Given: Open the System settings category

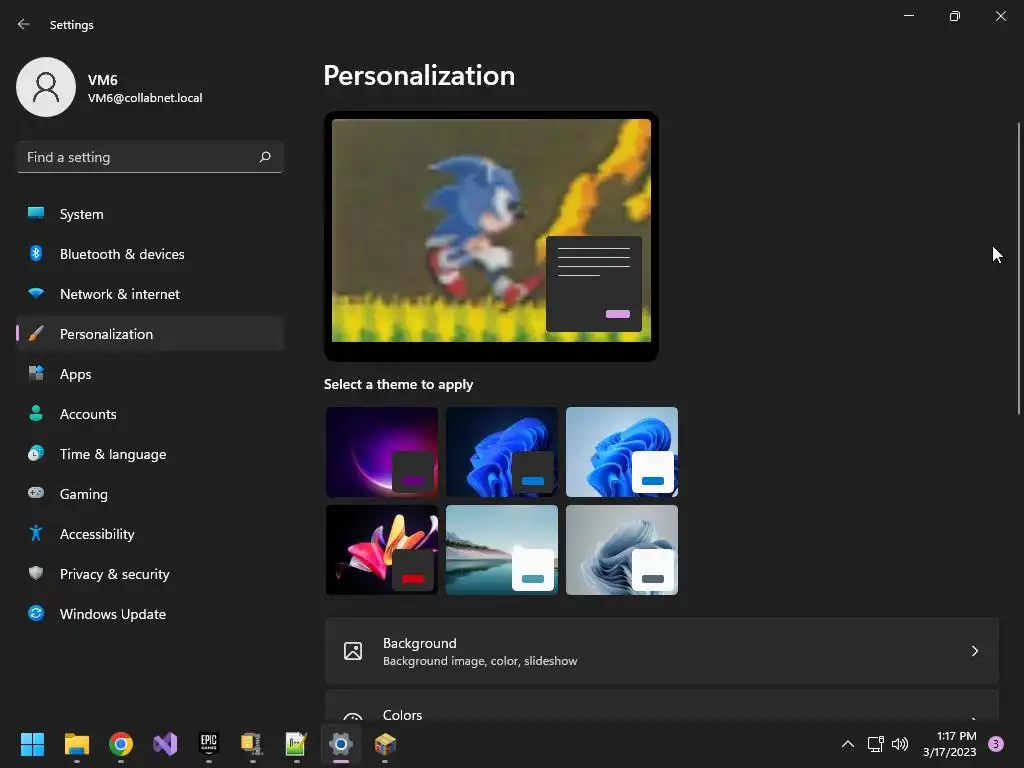Looking at the screenshot, I should click(x=150, y=214).
